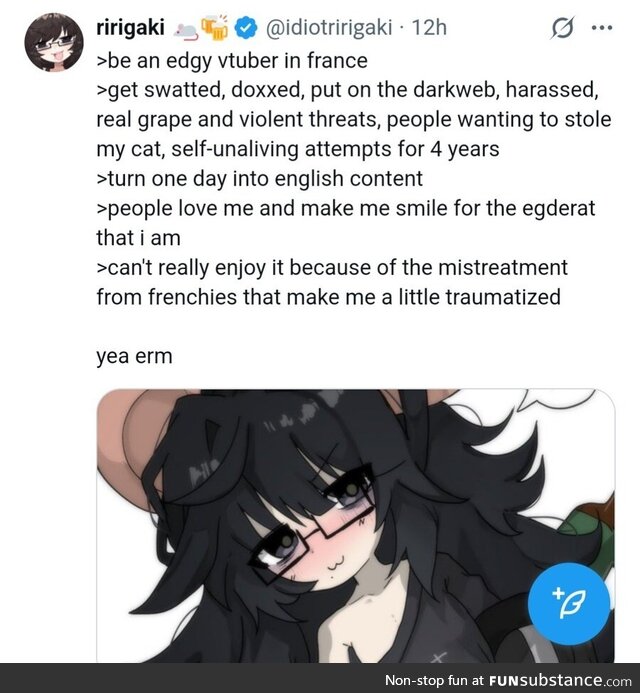This screenshot has height=693, width=640.
Task: Expand the attached anime character image
Action: 356,525
